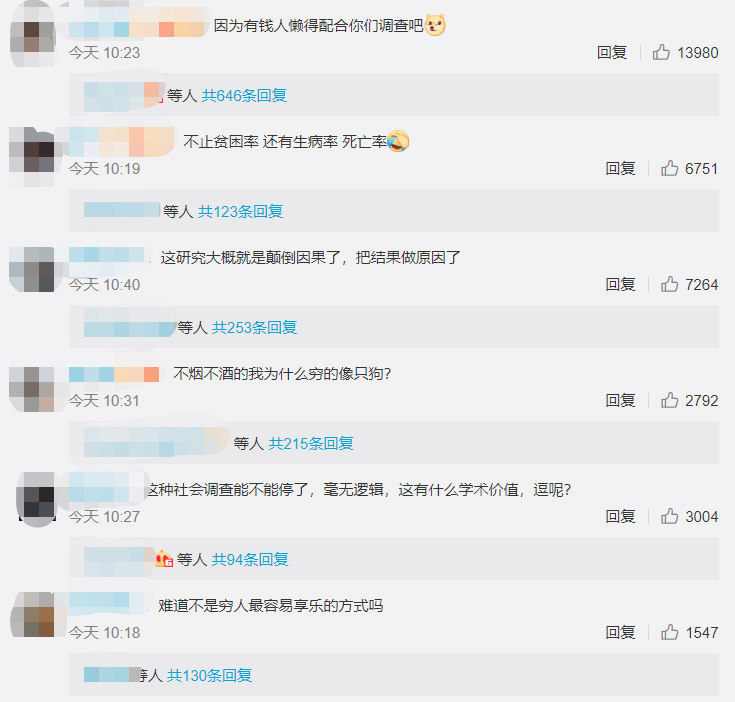Like the 不烟不酒 comment
The image size is (735, 702).
point(669,400)
